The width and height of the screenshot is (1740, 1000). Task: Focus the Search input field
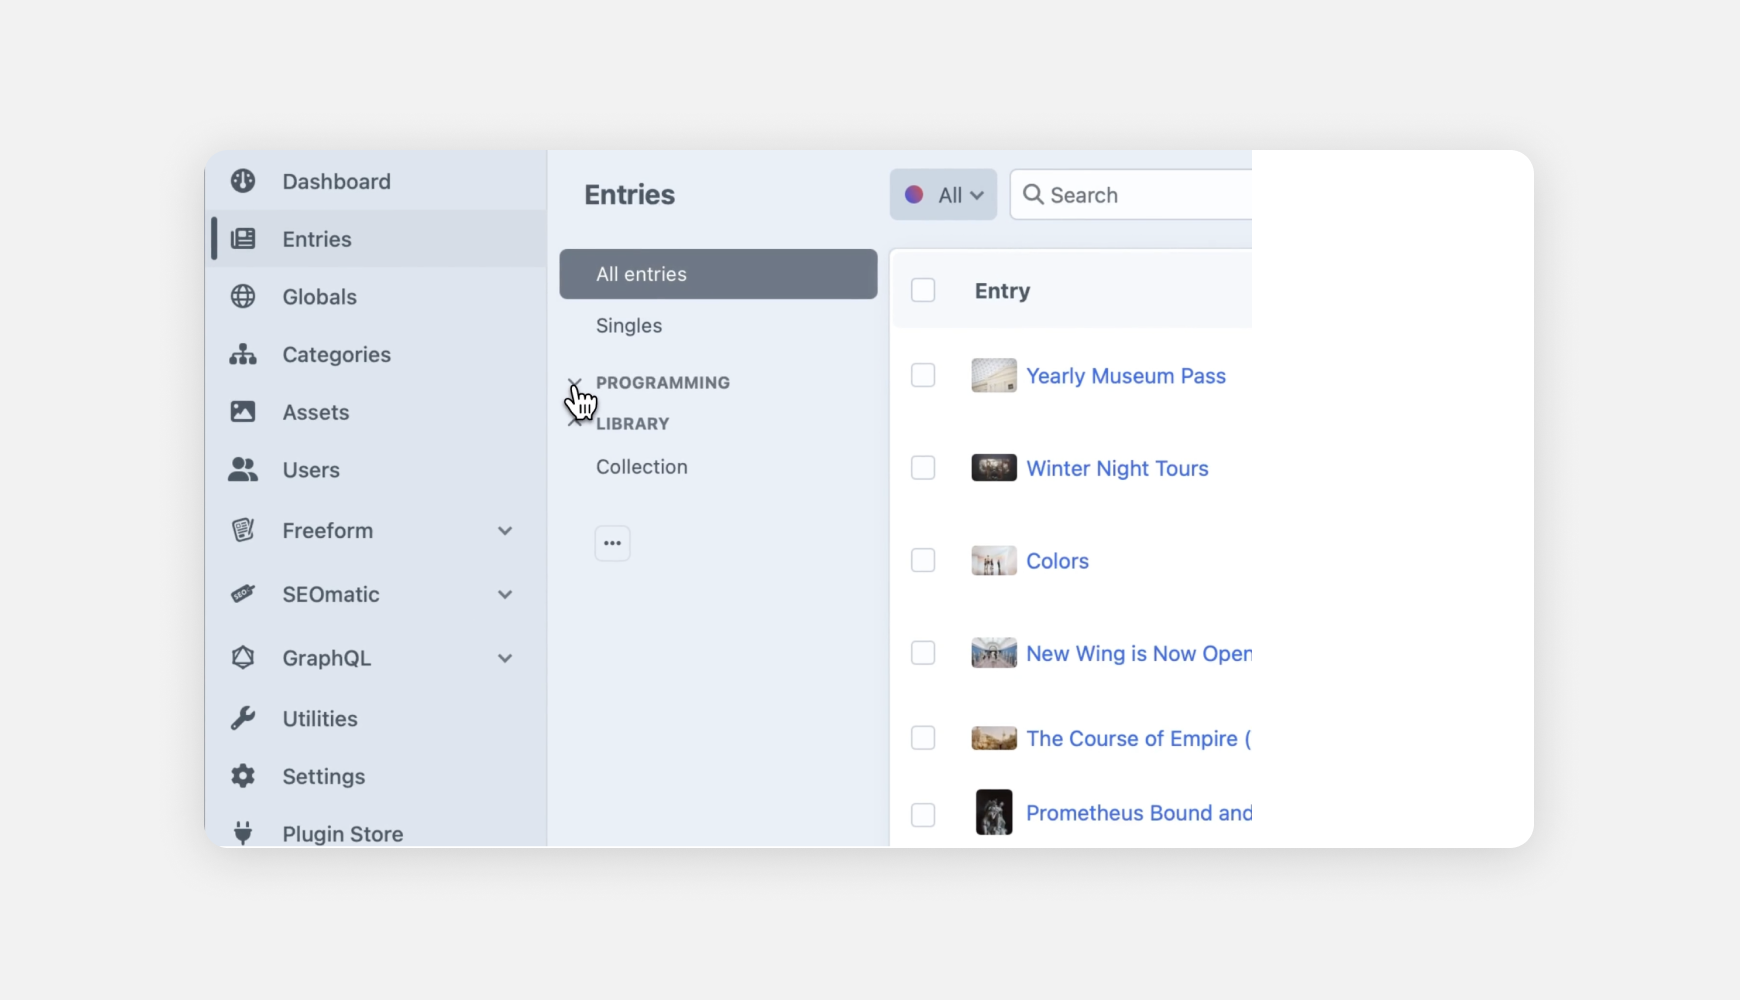click(1132, 195)
